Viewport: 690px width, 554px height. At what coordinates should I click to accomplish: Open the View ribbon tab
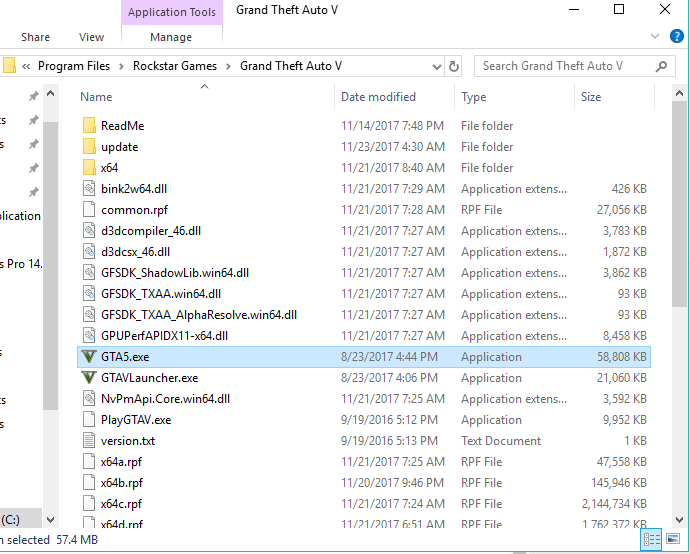(91, 37)
